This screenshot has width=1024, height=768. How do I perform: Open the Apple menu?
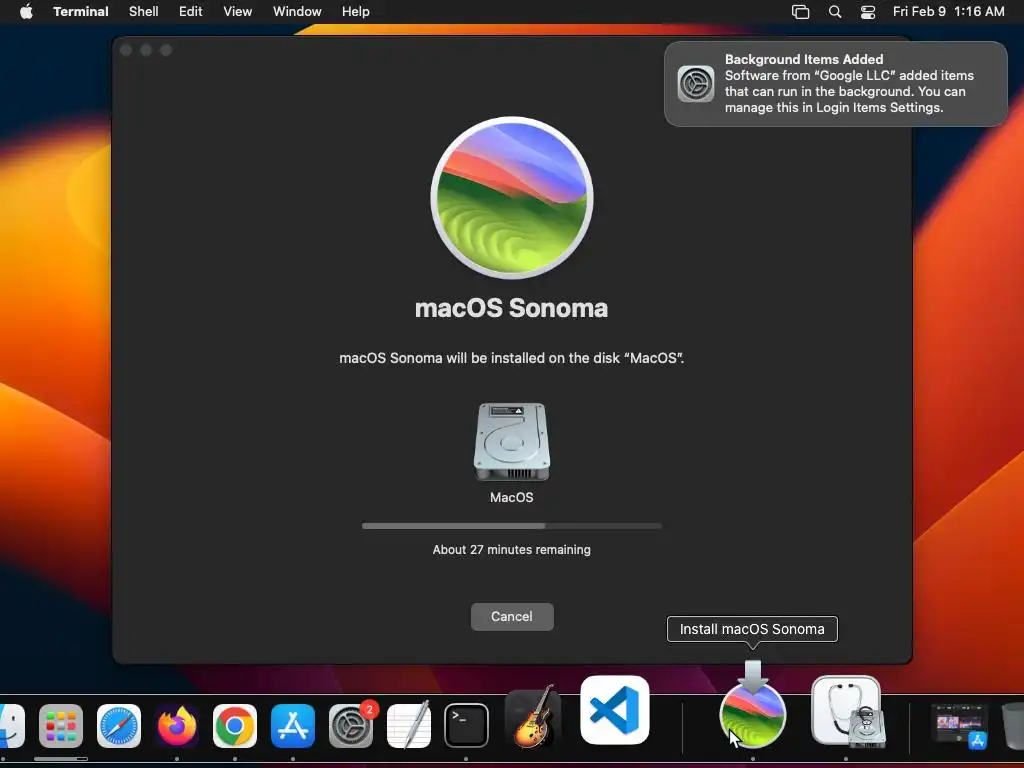(x=26, y=11)
